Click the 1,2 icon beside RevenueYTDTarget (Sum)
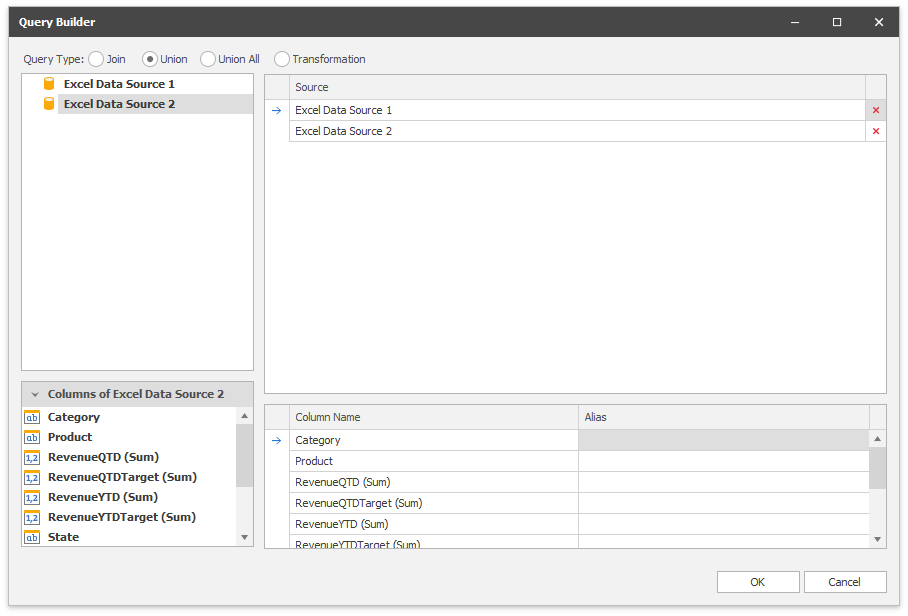This screenshot has height=616, width=908. (x=29, y=517)
